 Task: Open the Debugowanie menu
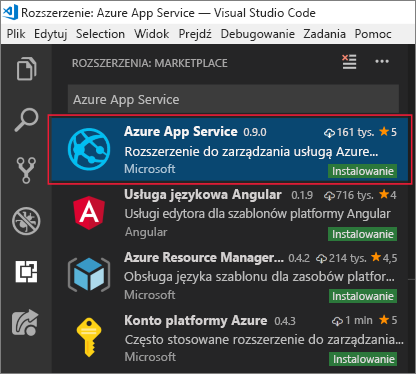click(x=258, y=34)
